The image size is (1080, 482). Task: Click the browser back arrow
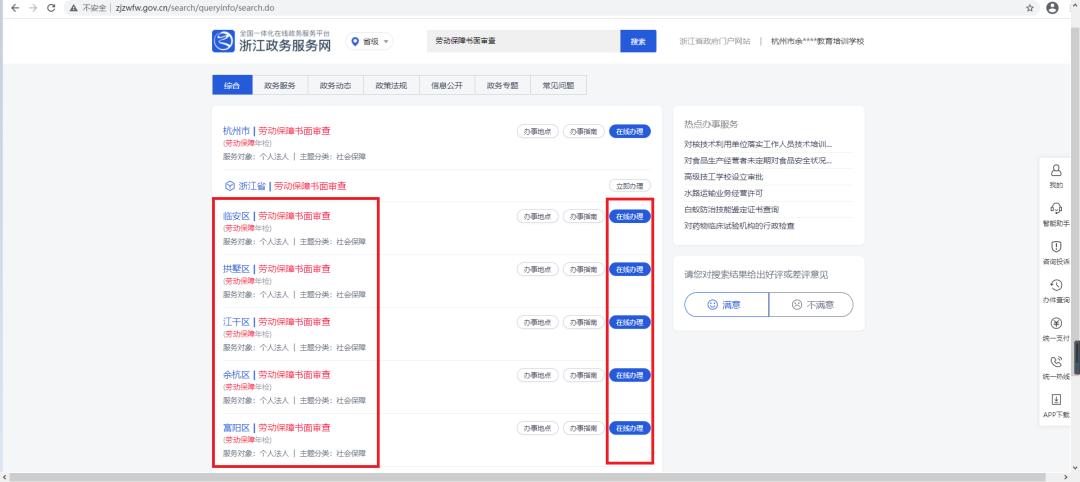click(15, 8)
